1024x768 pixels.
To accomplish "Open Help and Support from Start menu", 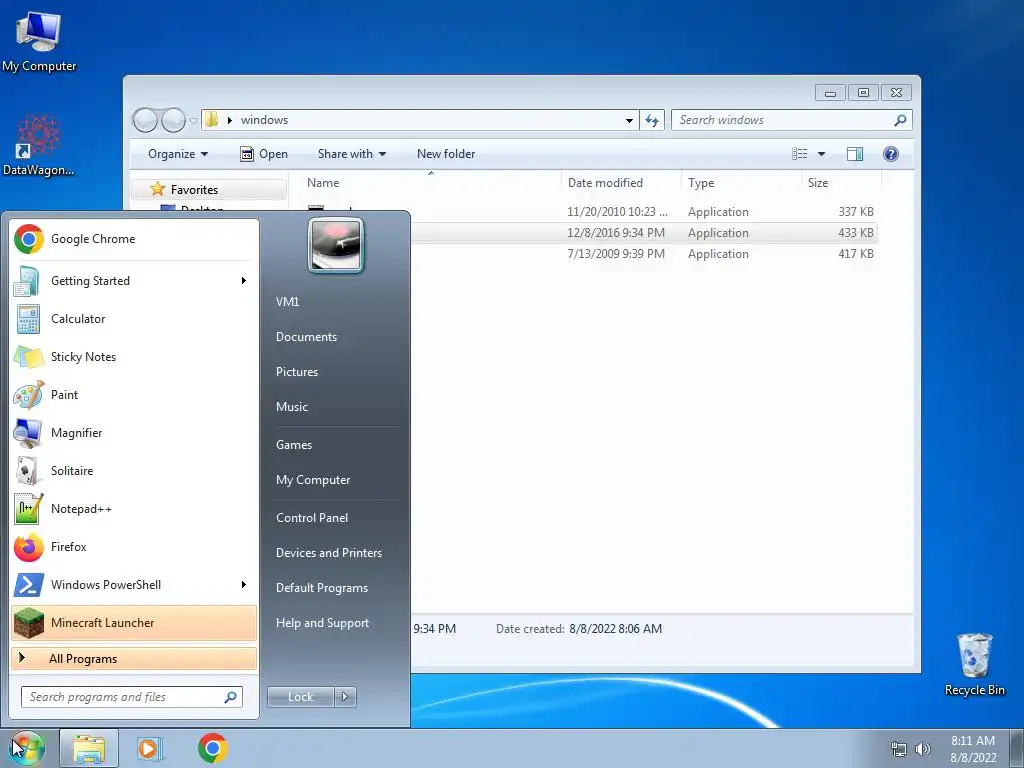I will coord(322,623).
